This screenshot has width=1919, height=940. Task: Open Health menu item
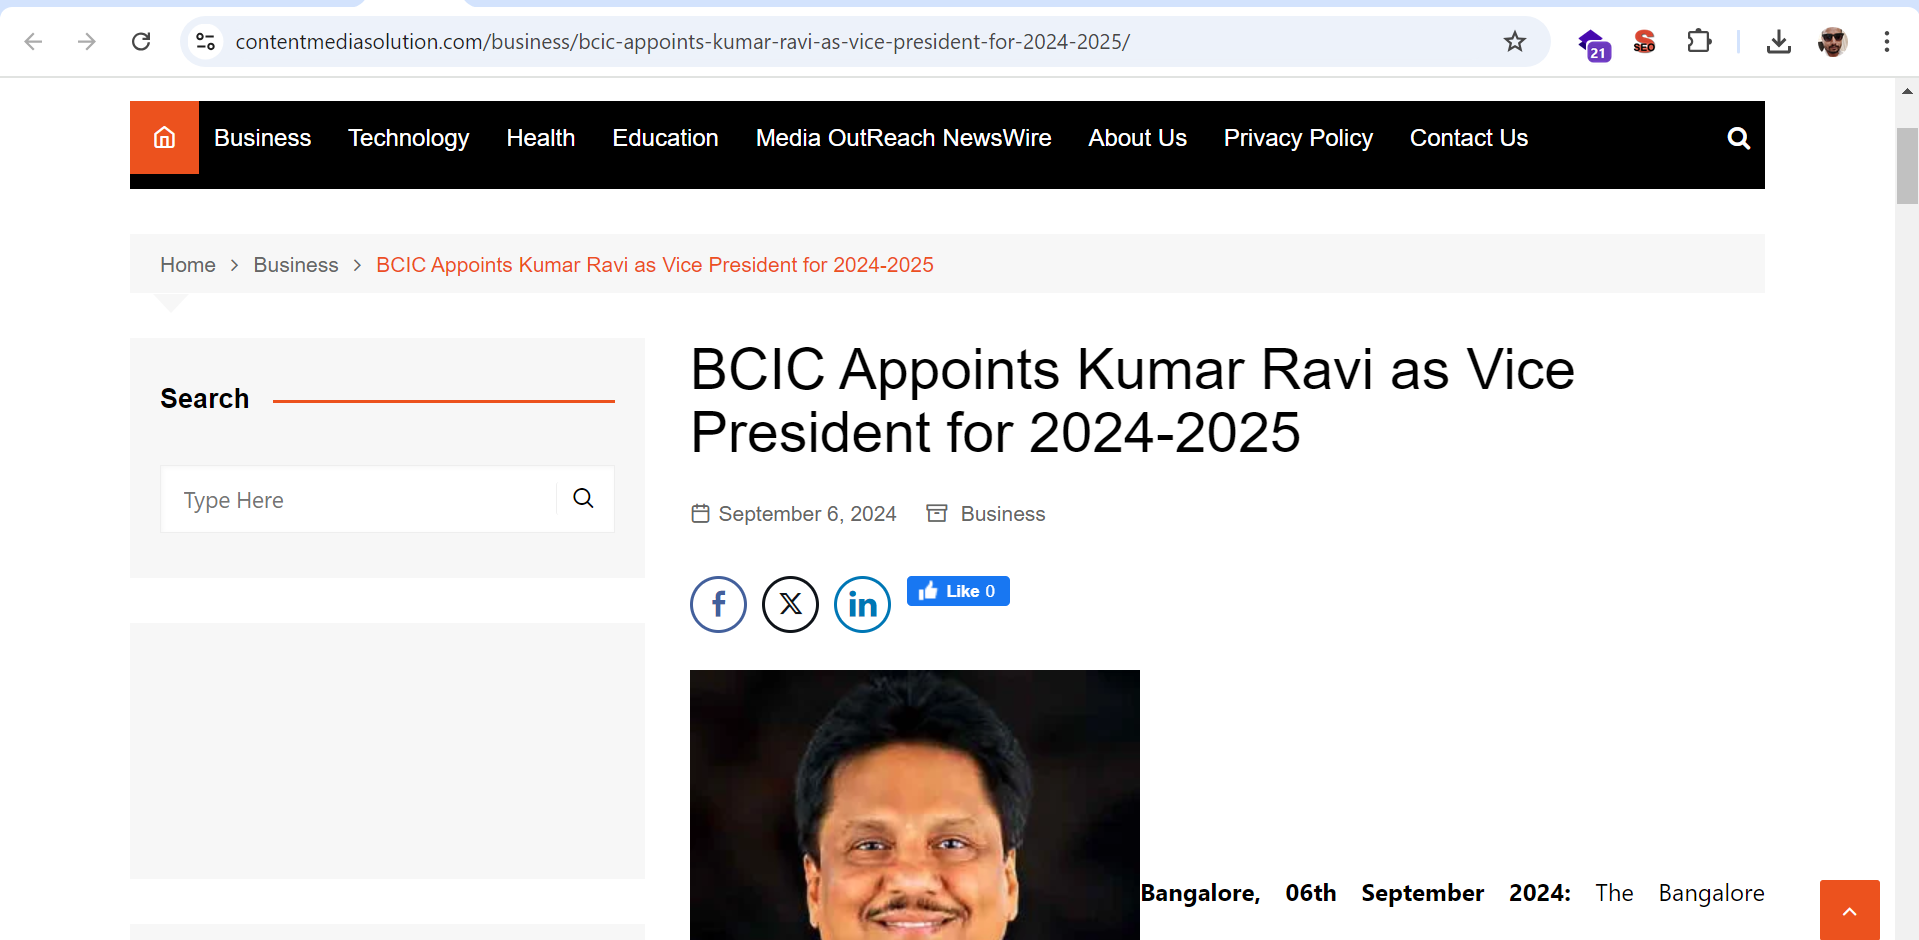point(540,138)
